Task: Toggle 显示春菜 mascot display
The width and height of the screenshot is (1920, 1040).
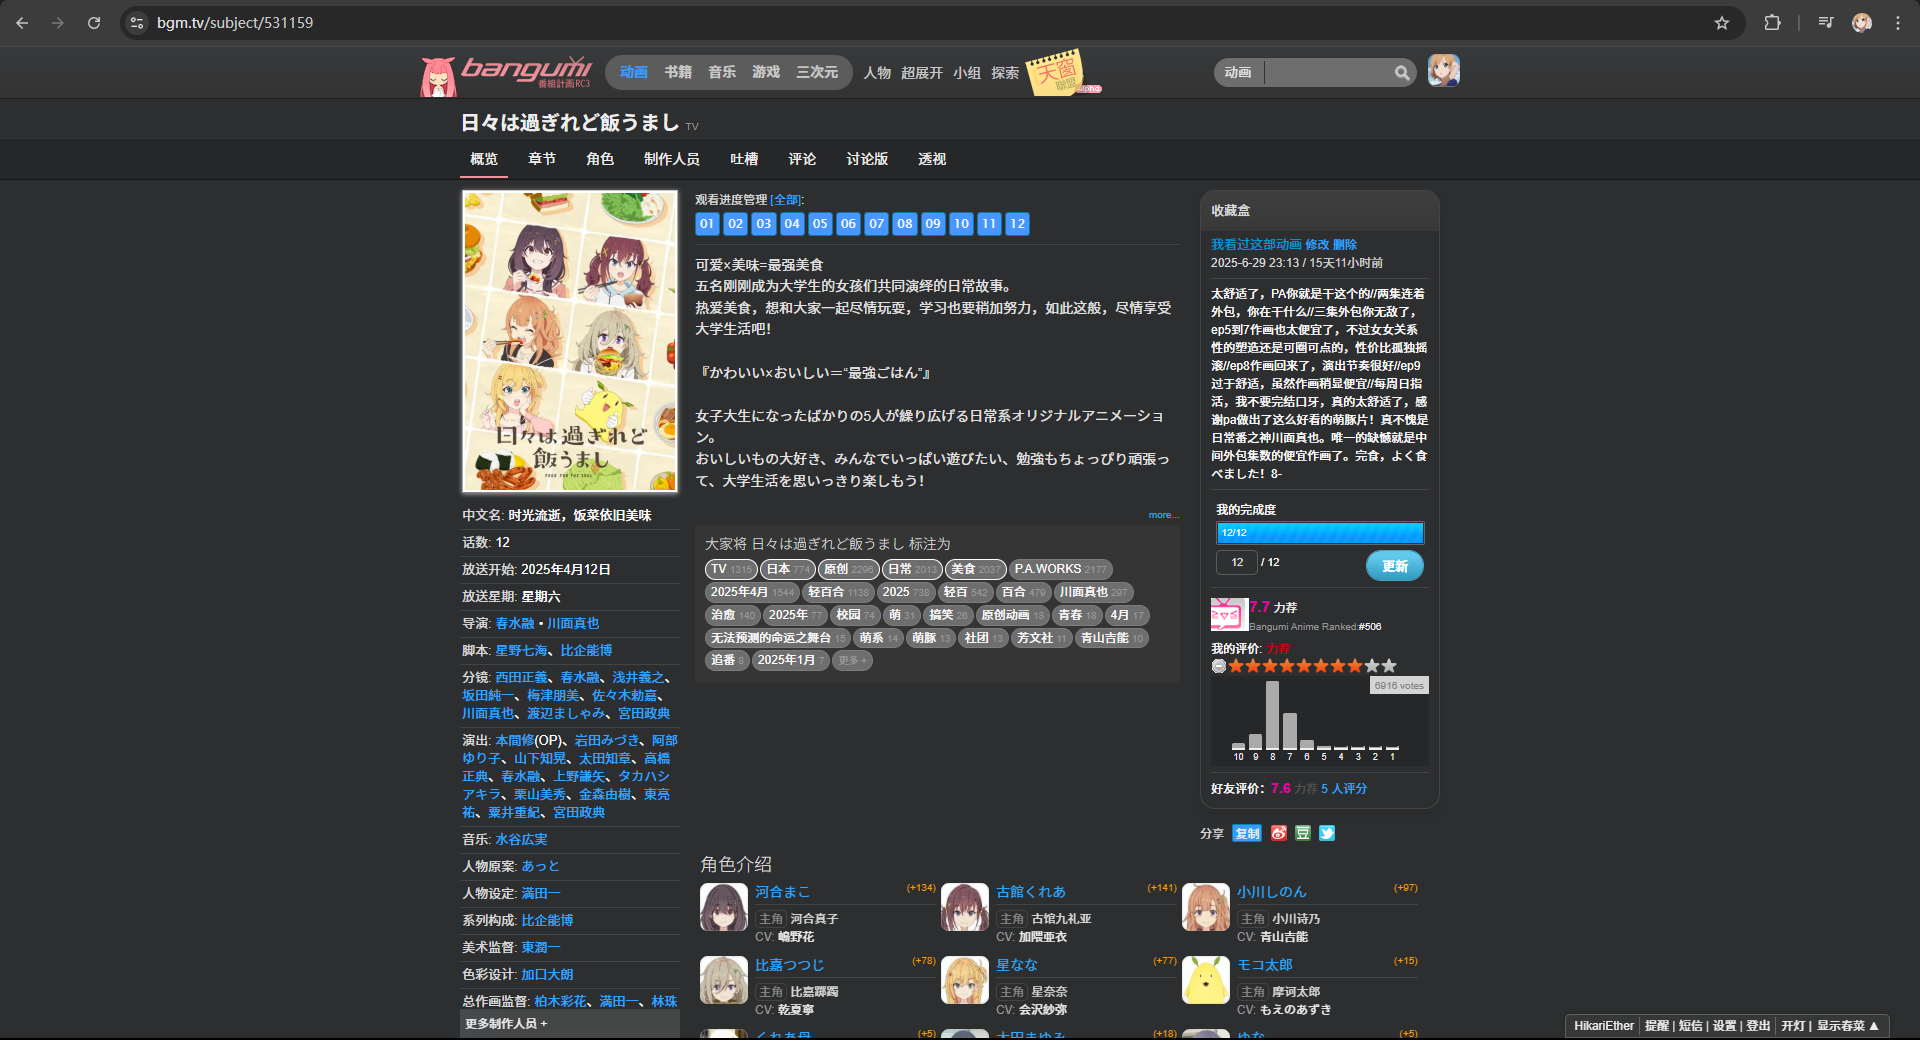Action: click(x=1847, y=1026)
